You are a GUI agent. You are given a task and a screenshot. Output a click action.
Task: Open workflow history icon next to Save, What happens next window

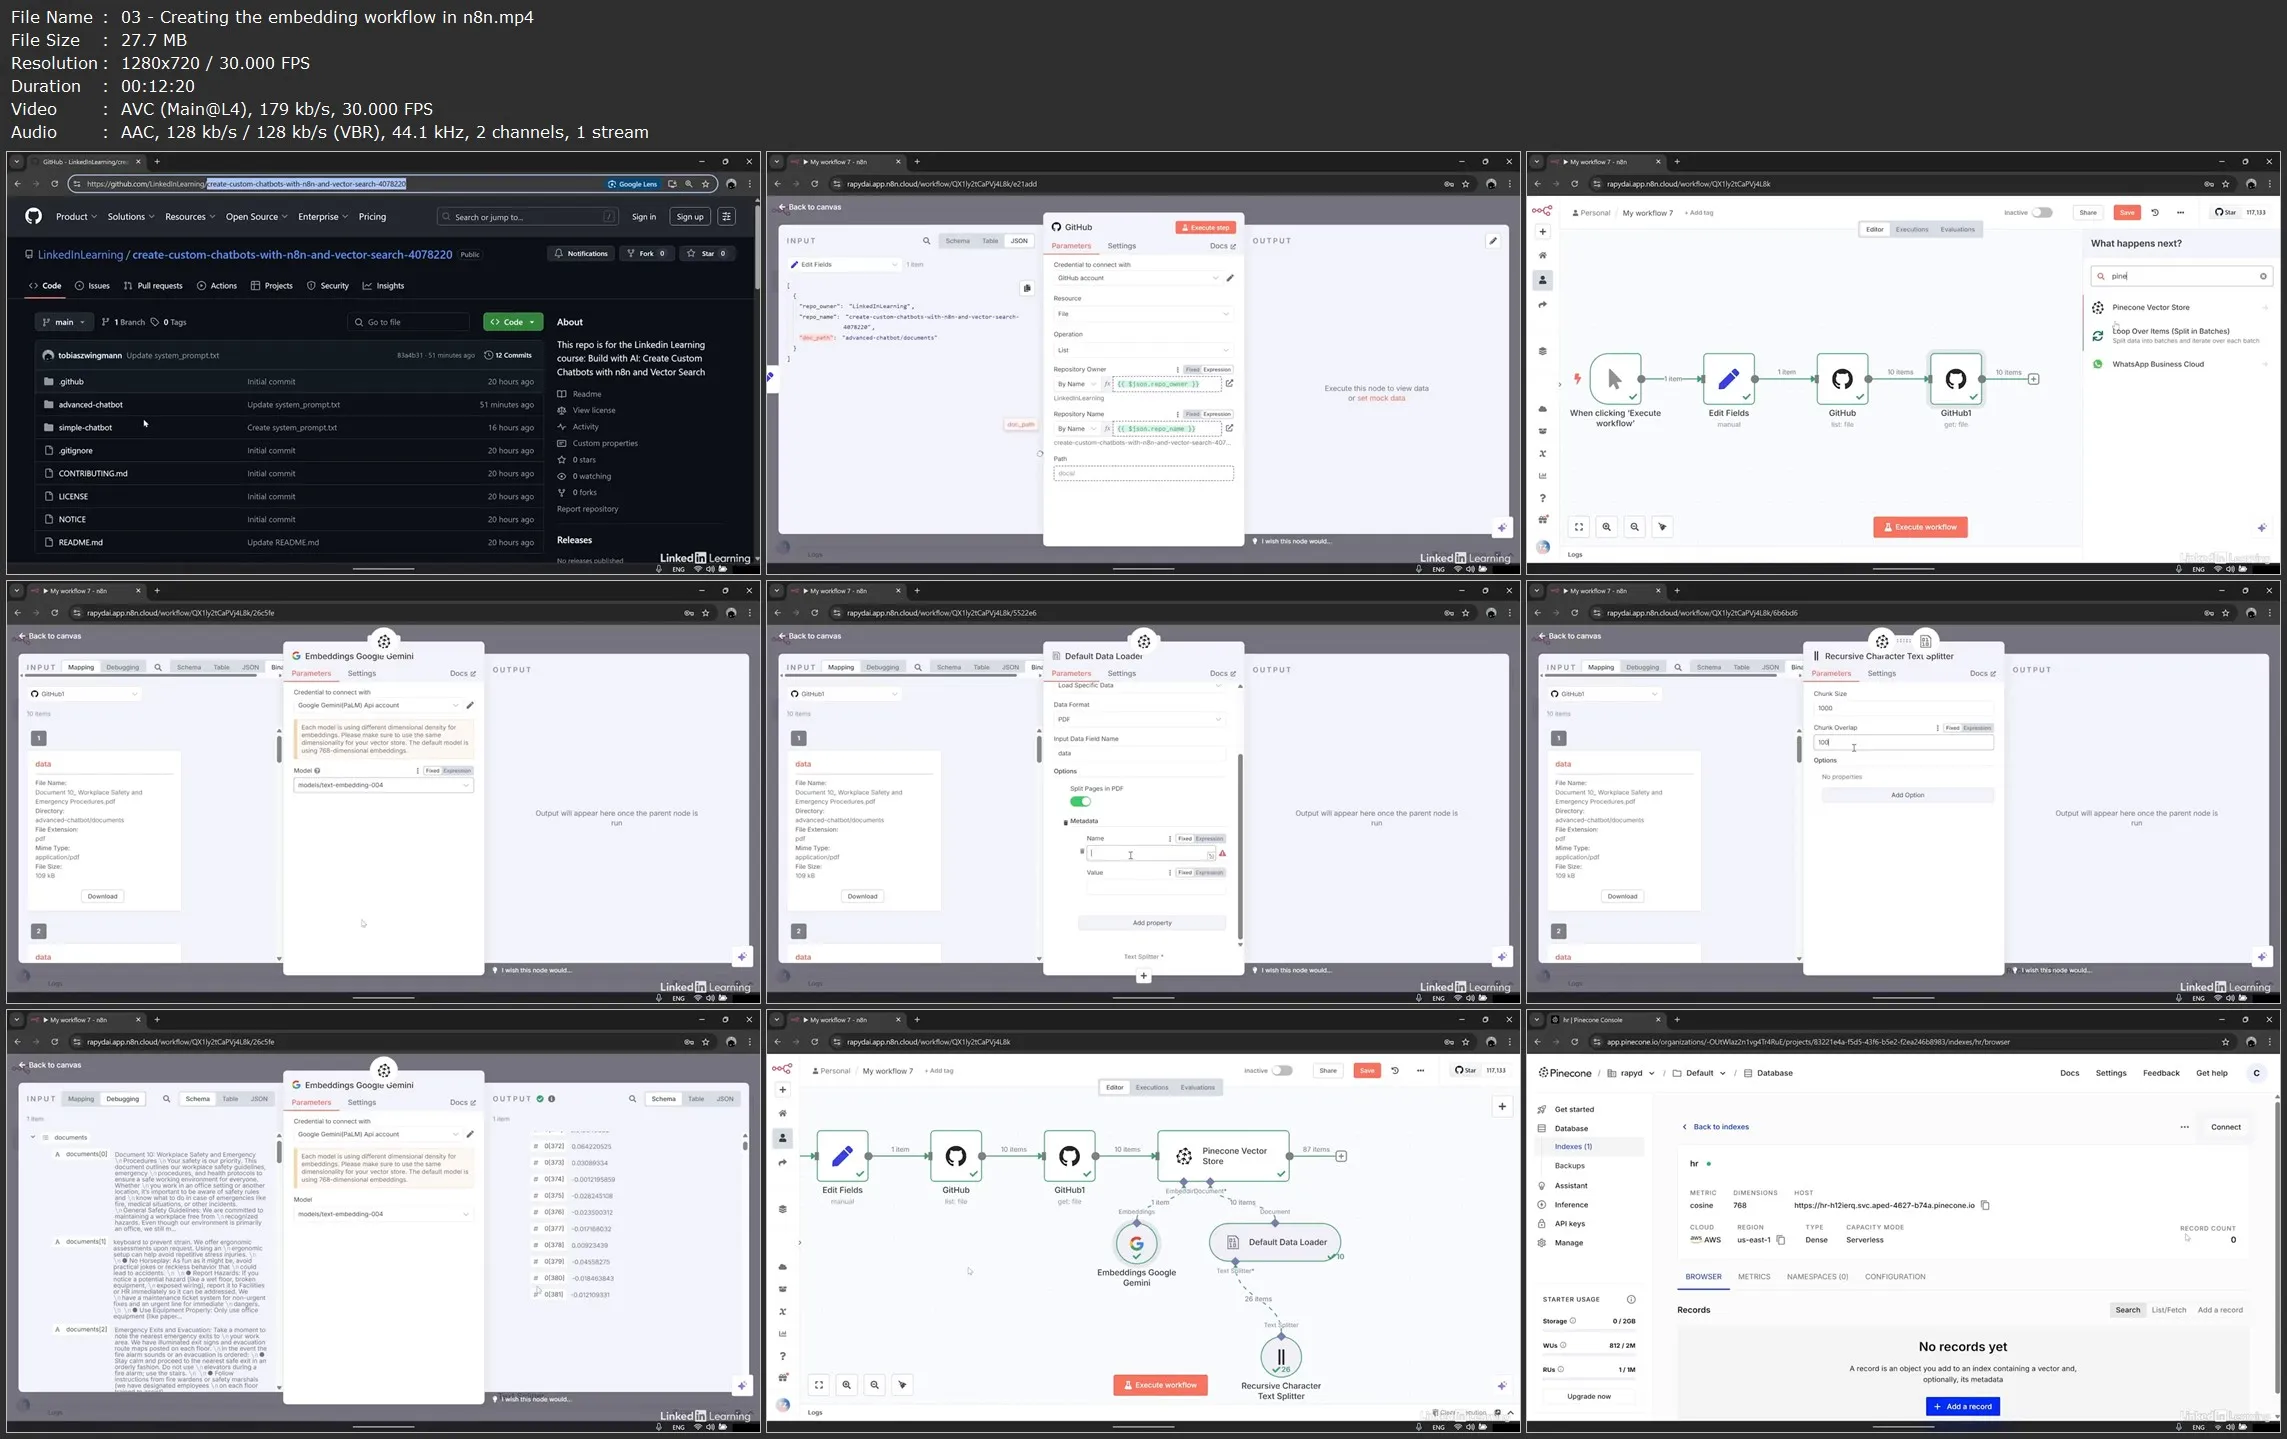2155,212
